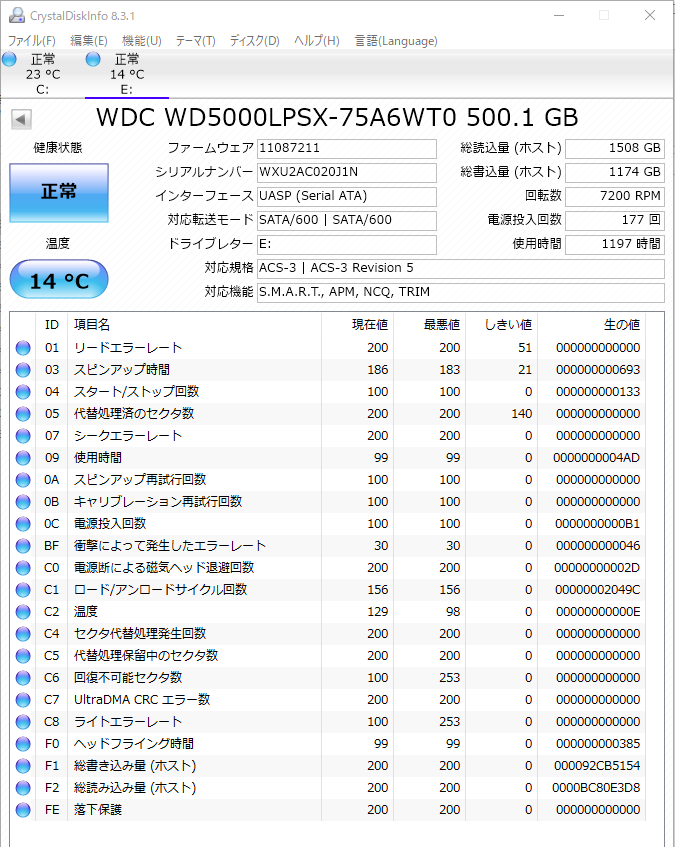Click CrystalDiskInfo app icon in title bar

[16, 15]
